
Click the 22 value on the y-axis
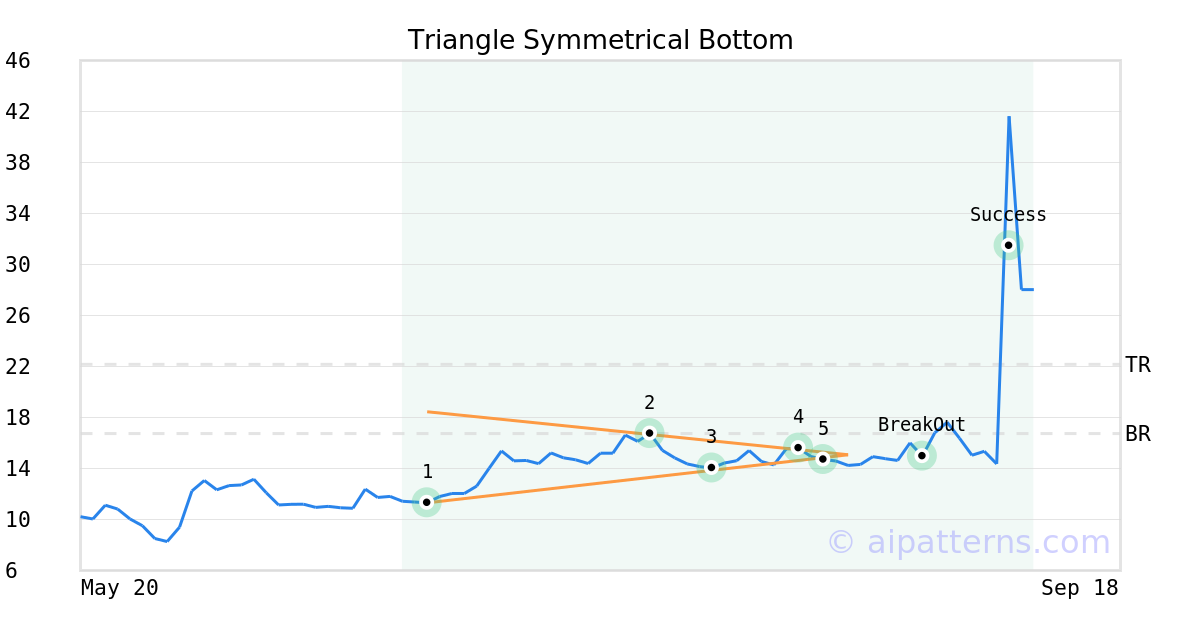click(x=18, y=367)
